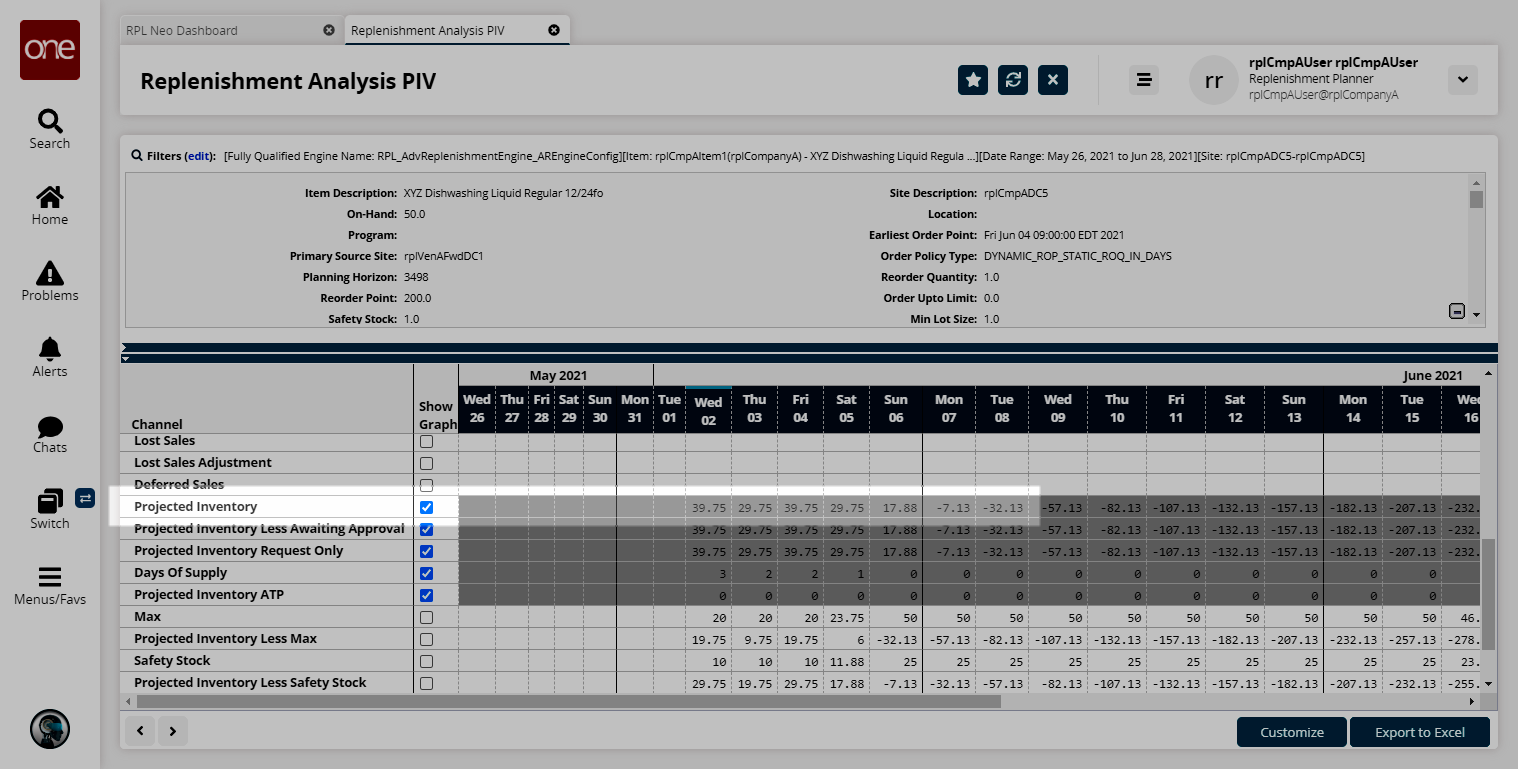Expand the user profile dropdown arrow
Viewport: 1518px width, 769px height.
tap(1462, 80)
